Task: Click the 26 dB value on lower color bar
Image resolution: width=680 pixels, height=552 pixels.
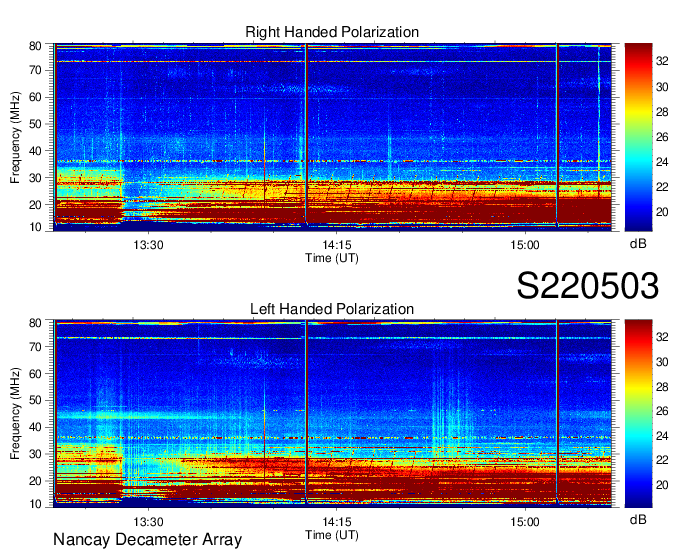Action: coord(662,412)
